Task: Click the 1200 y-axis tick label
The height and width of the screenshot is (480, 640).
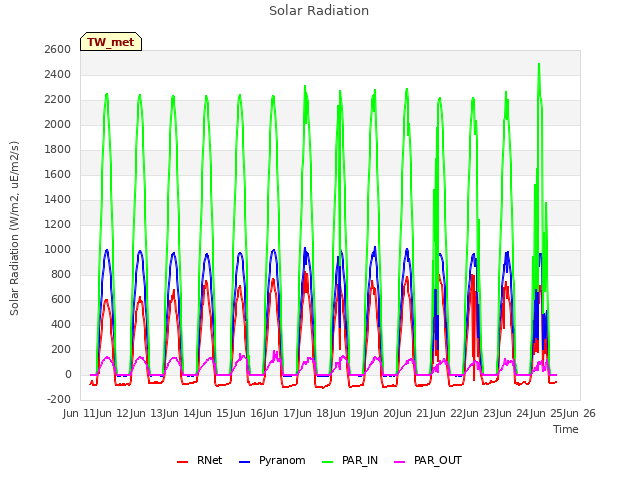Action: [x=58, y=224]
